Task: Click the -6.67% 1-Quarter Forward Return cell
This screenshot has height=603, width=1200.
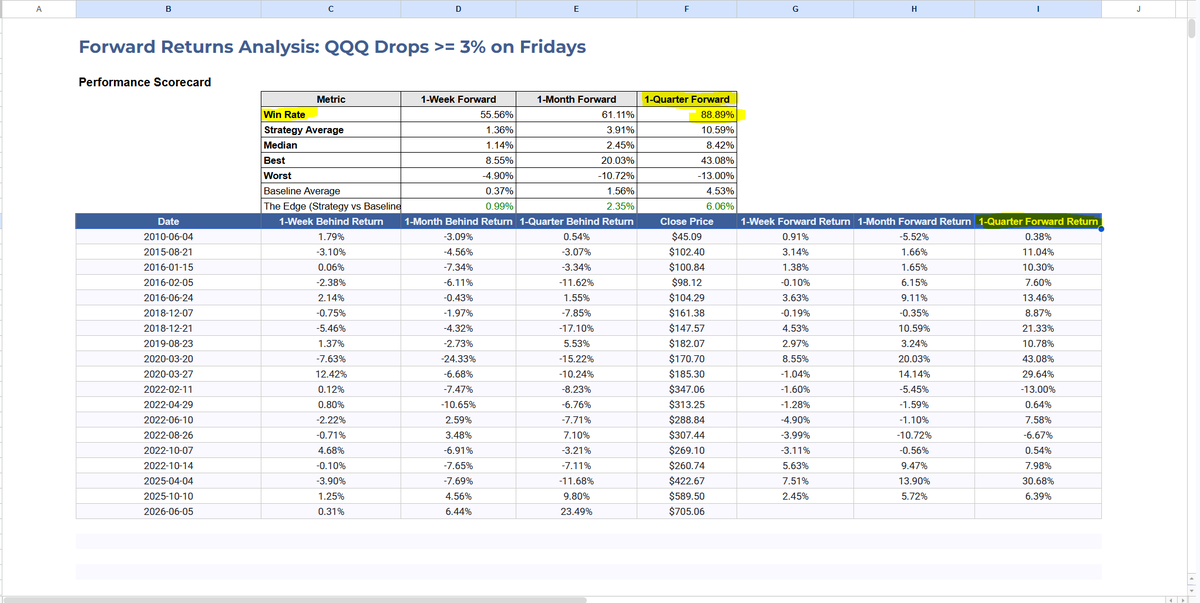Action: 1038,435
